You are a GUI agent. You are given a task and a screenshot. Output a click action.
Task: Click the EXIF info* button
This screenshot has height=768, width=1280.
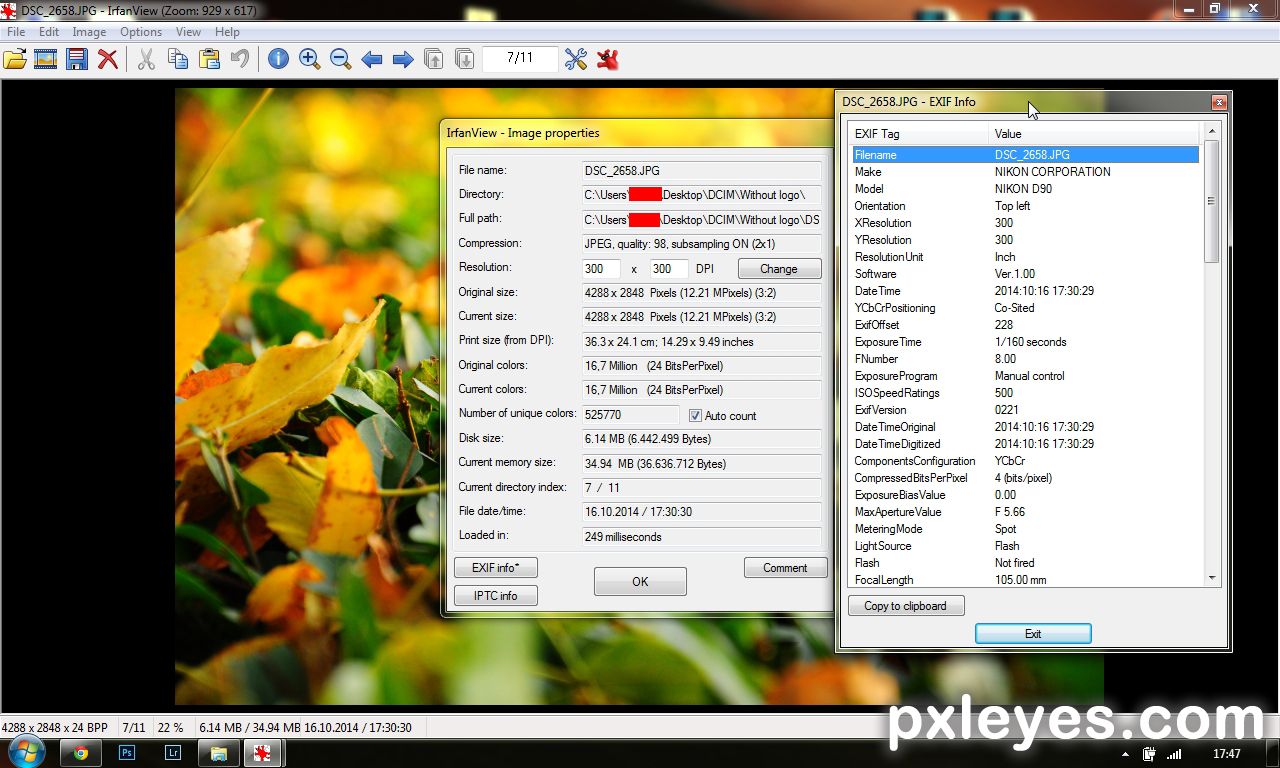[496, 568]
